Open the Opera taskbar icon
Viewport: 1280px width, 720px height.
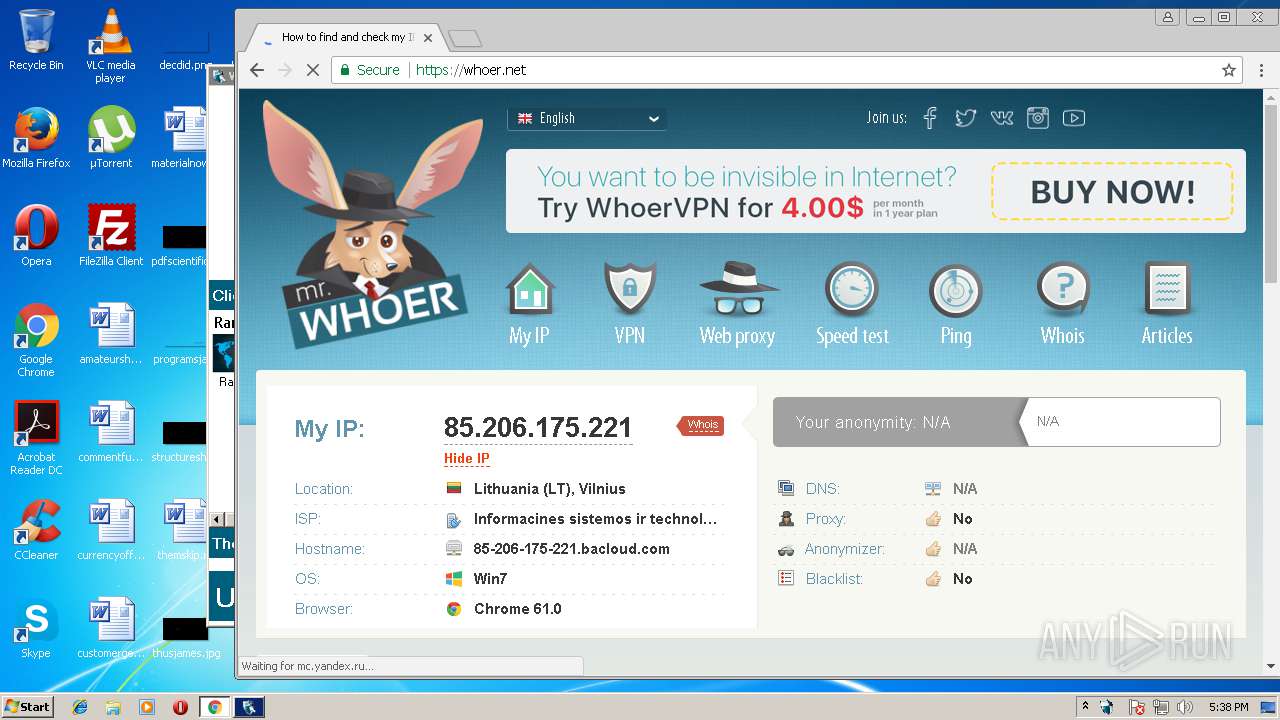click(181, 707)
